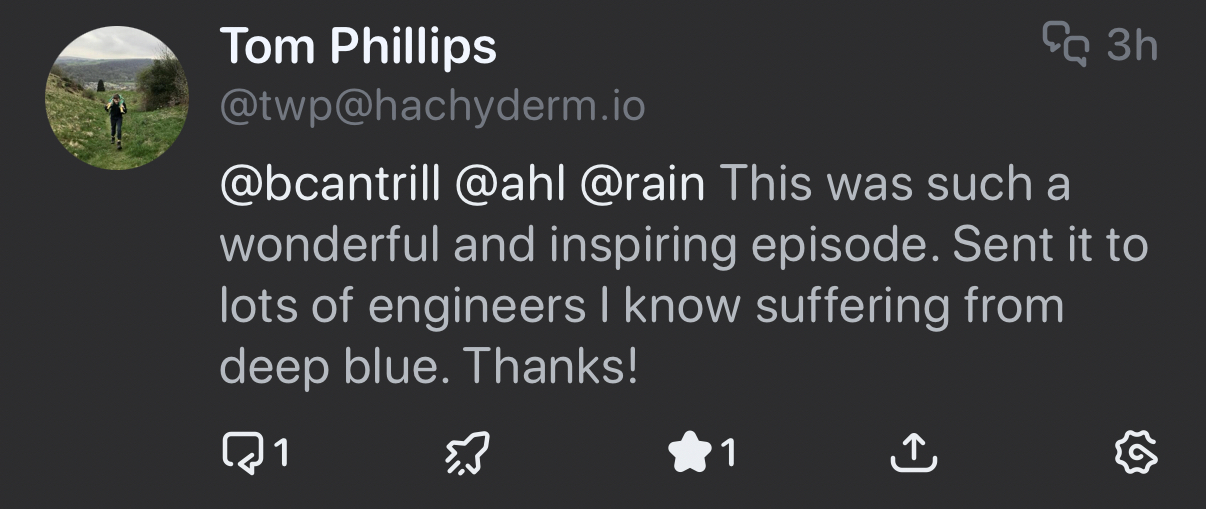
Task: Open the @rain mention
Action: (642, 184)
